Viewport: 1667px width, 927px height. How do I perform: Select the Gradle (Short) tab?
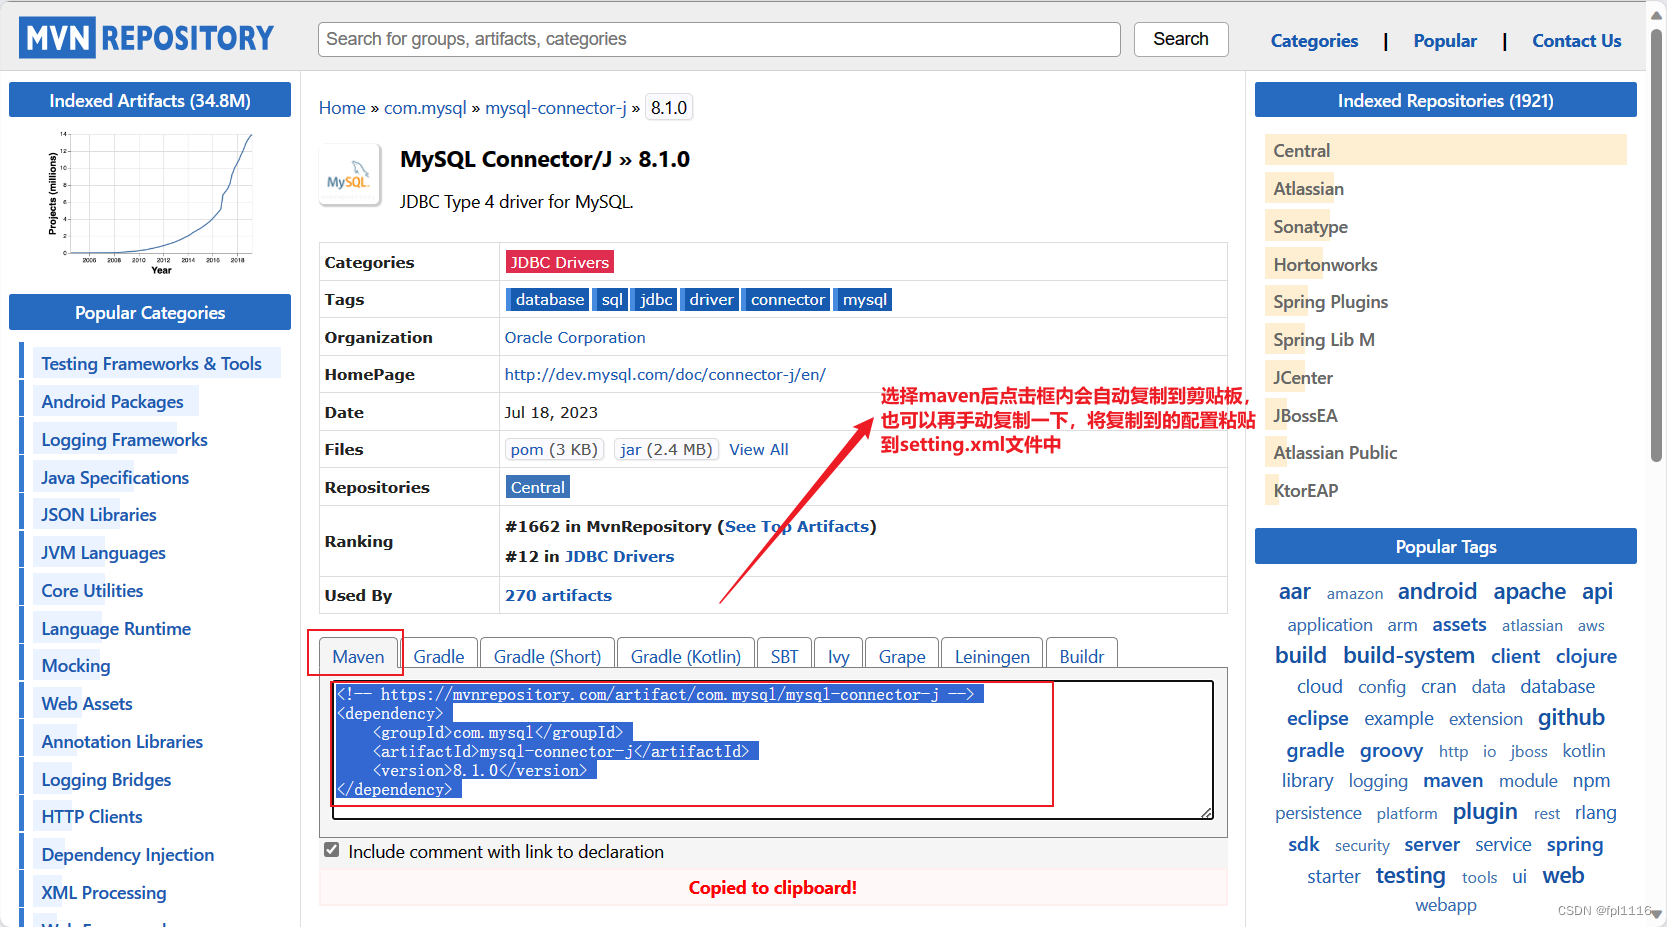coord(547,656)
